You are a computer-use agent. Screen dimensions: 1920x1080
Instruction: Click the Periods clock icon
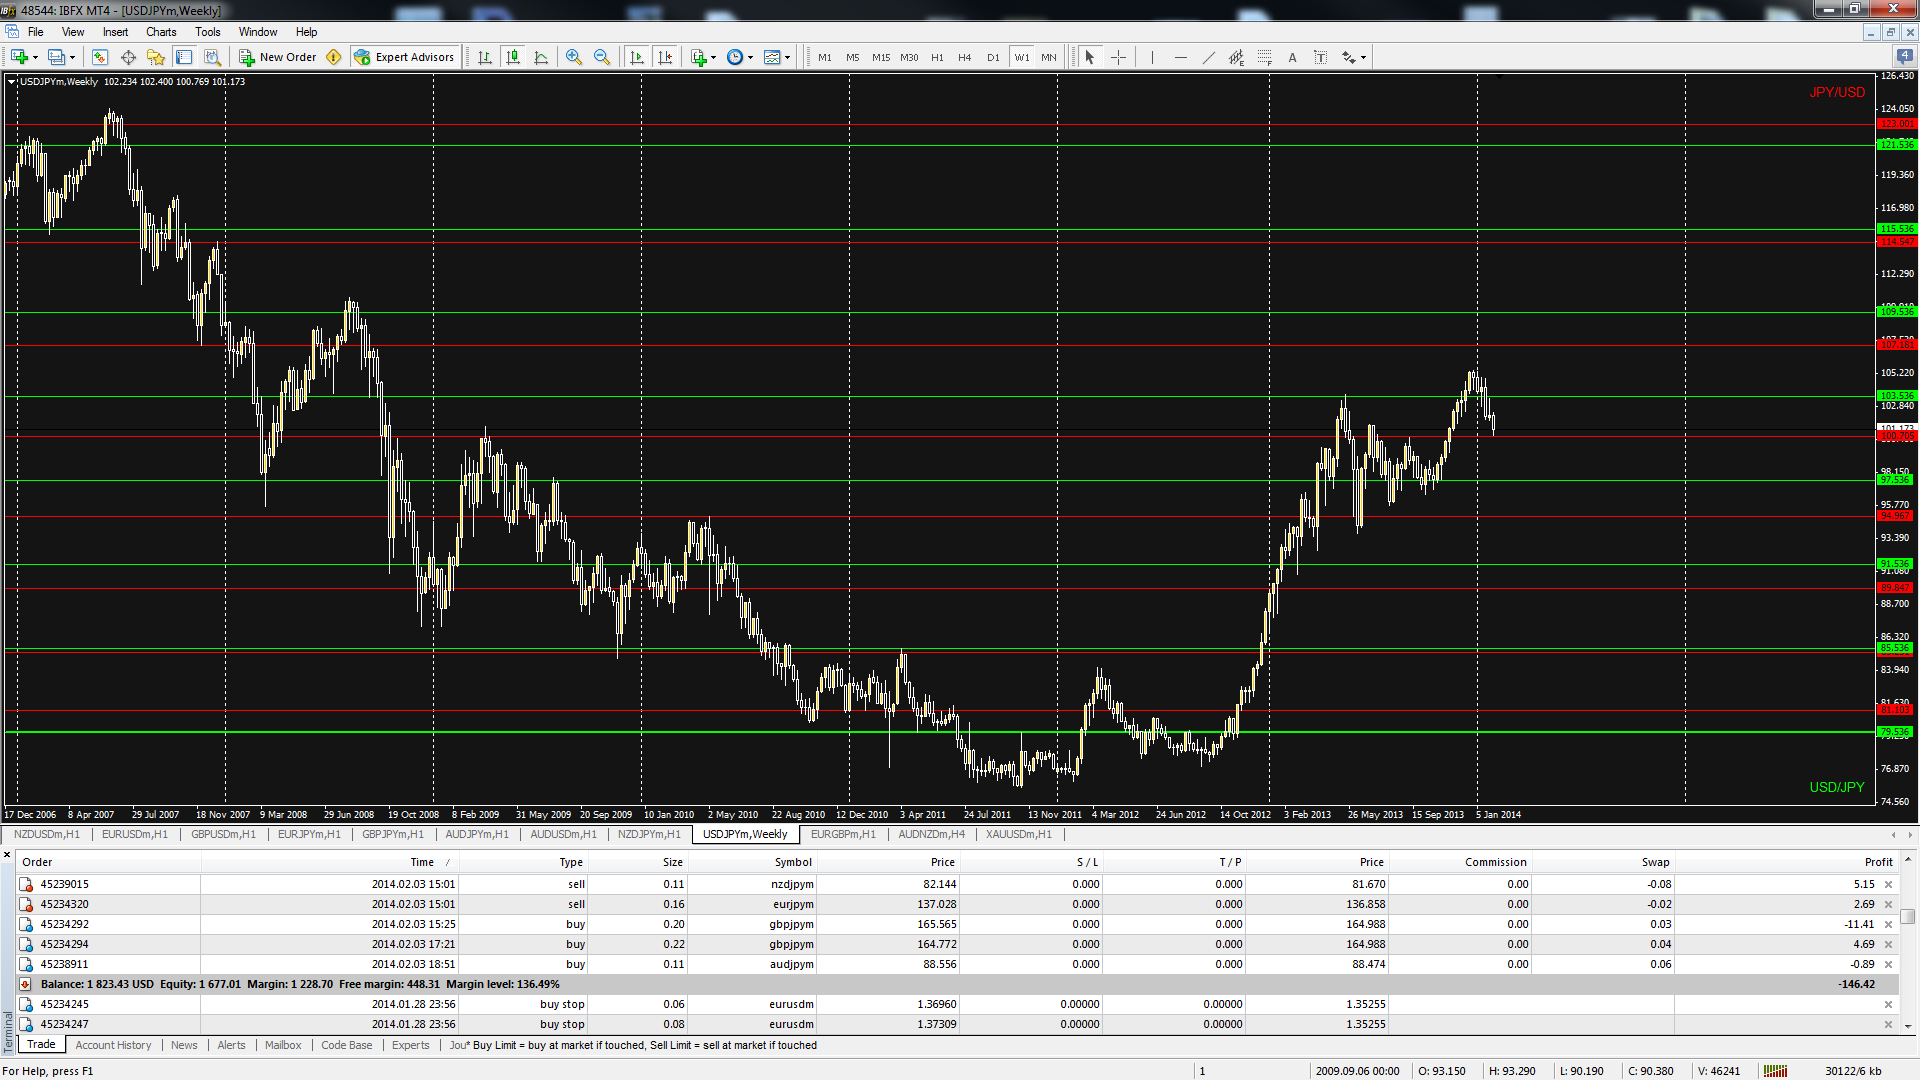pos(735,57)
